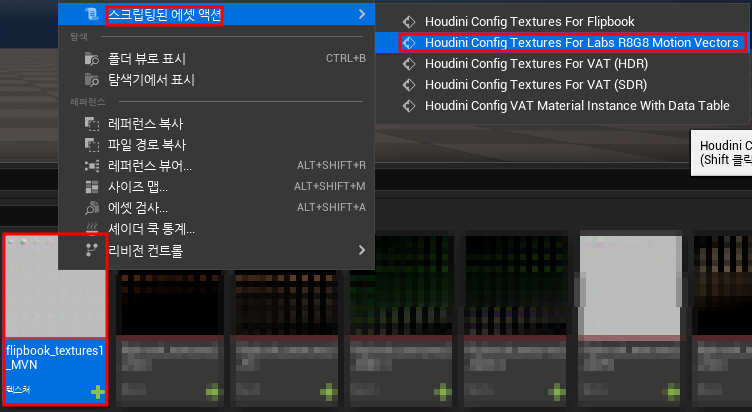Choose Houdini Config Textures For VAT (HDR)
752x412 pixels.
click(x=536, y=64)
